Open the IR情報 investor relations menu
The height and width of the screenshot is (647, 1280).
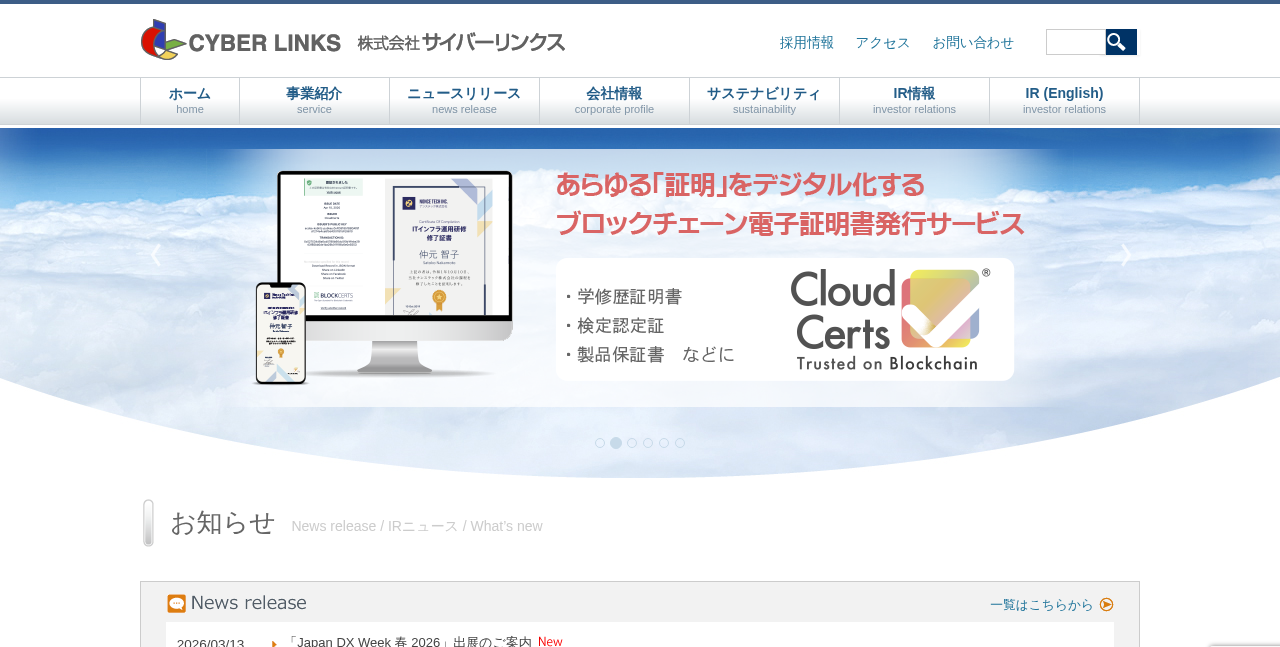pyautogui.click(x=914, y=101)
